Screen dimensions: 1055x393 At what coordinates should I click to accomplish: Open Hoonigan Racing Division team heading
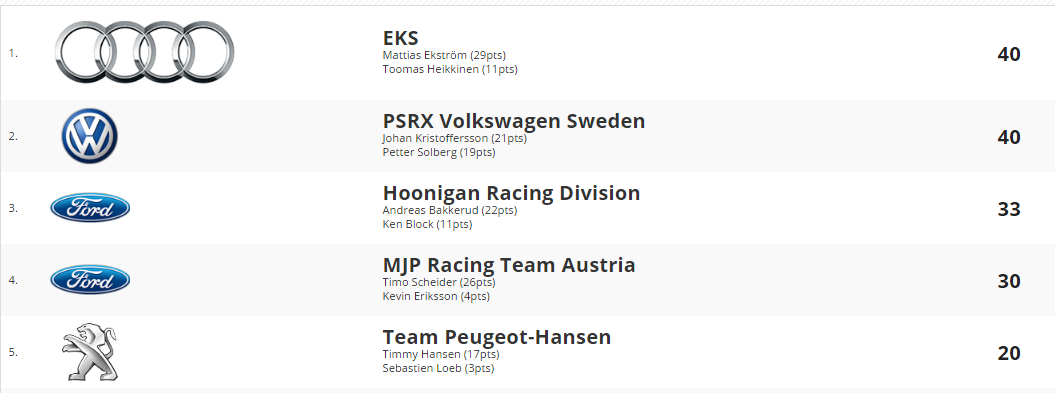pyautogui.click(x=511, y=193)
